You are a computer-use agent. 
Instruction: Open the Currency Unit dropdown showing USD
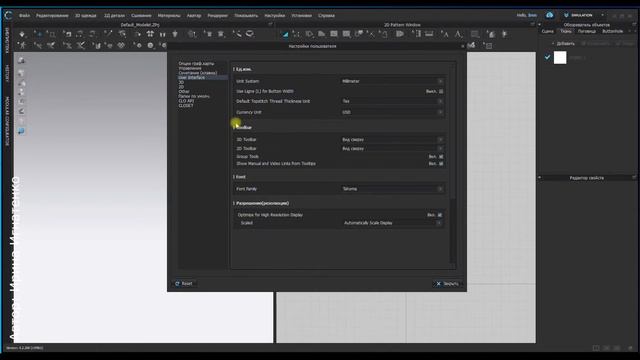click(x=392, y=112)
